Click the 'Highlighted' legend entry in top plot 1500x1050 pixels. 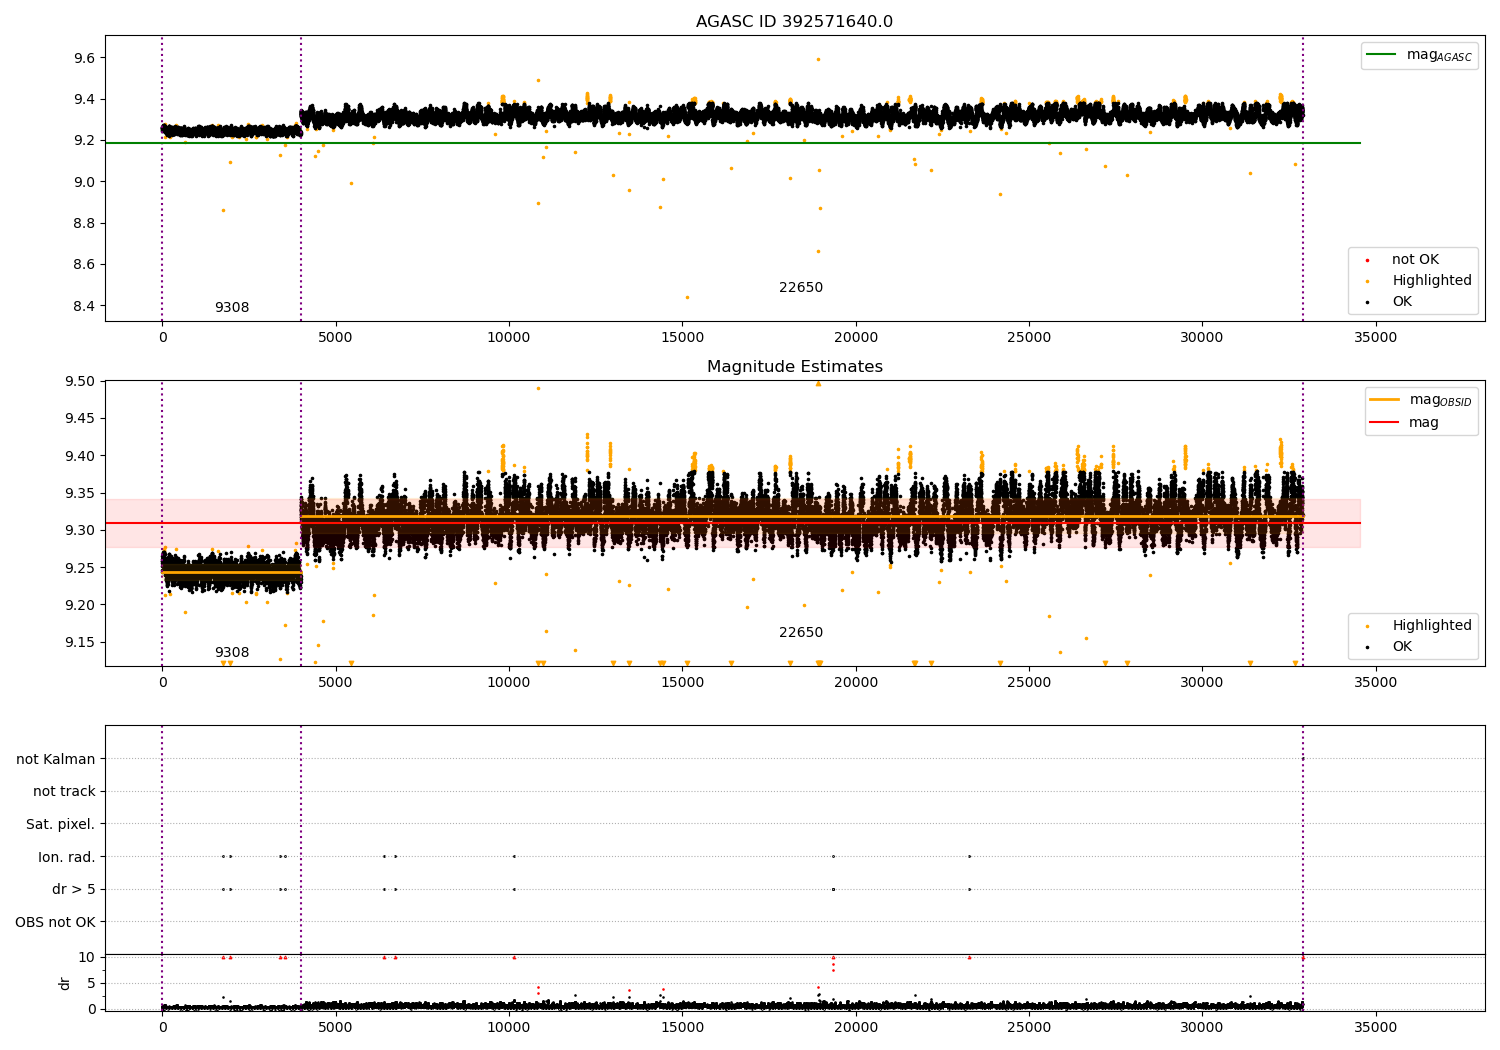coord(1419,281)
